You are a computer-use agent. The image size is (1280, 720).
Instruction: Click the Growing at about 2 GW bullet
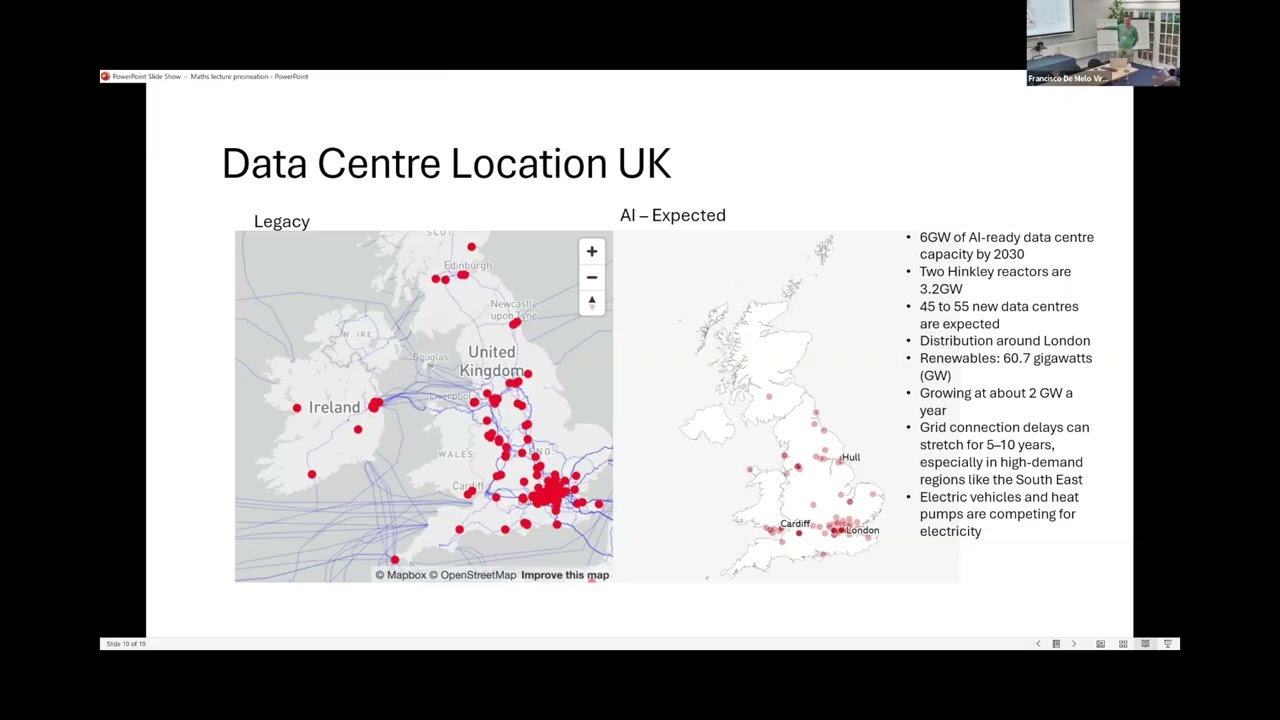click(x=996, y=401)
